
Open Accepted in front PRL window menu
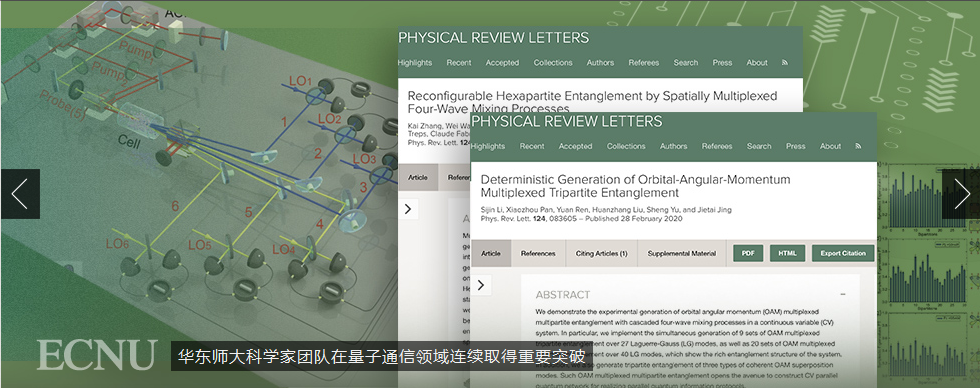click(575, 146)
